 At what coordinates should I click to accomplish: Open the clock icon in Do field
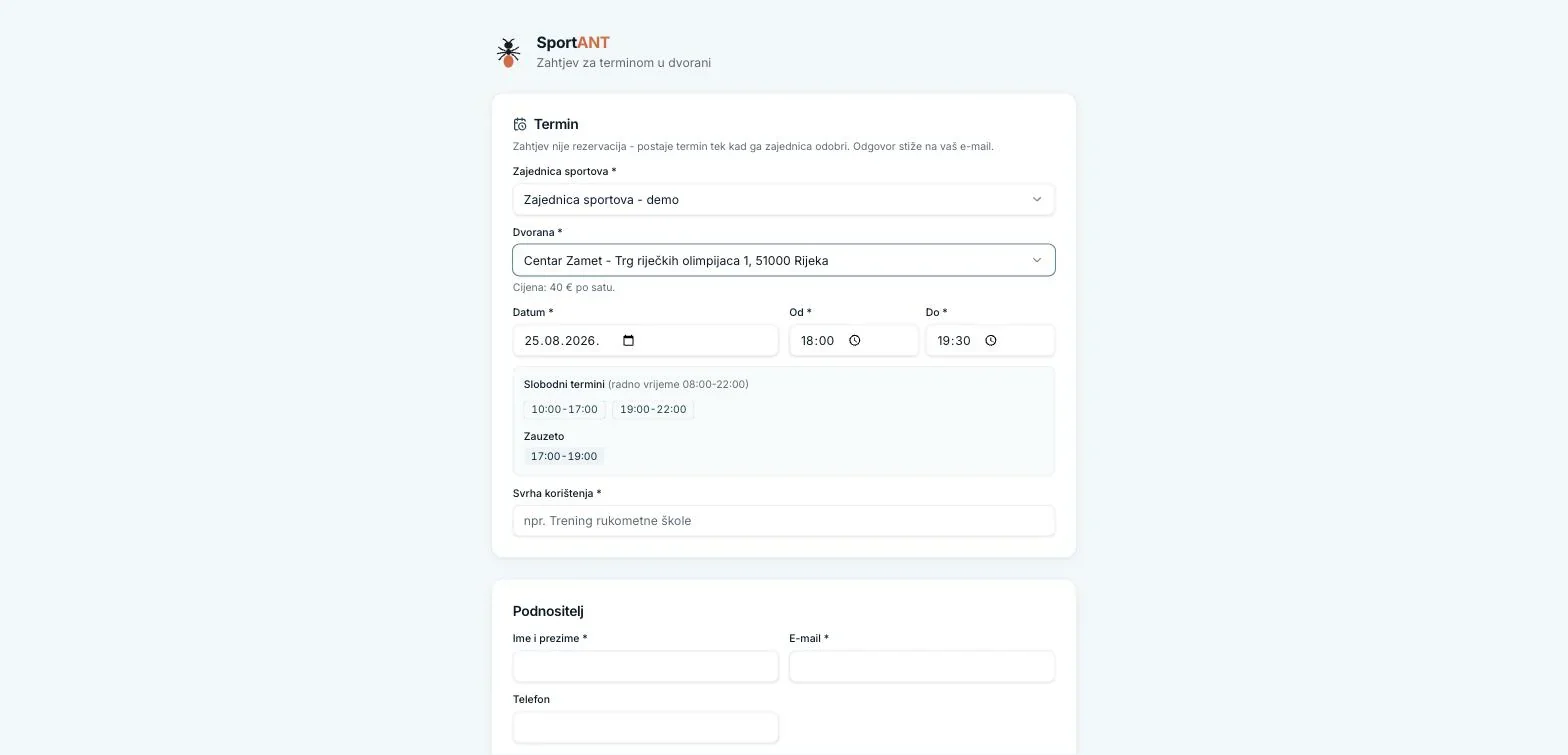(x=991, y=340)
